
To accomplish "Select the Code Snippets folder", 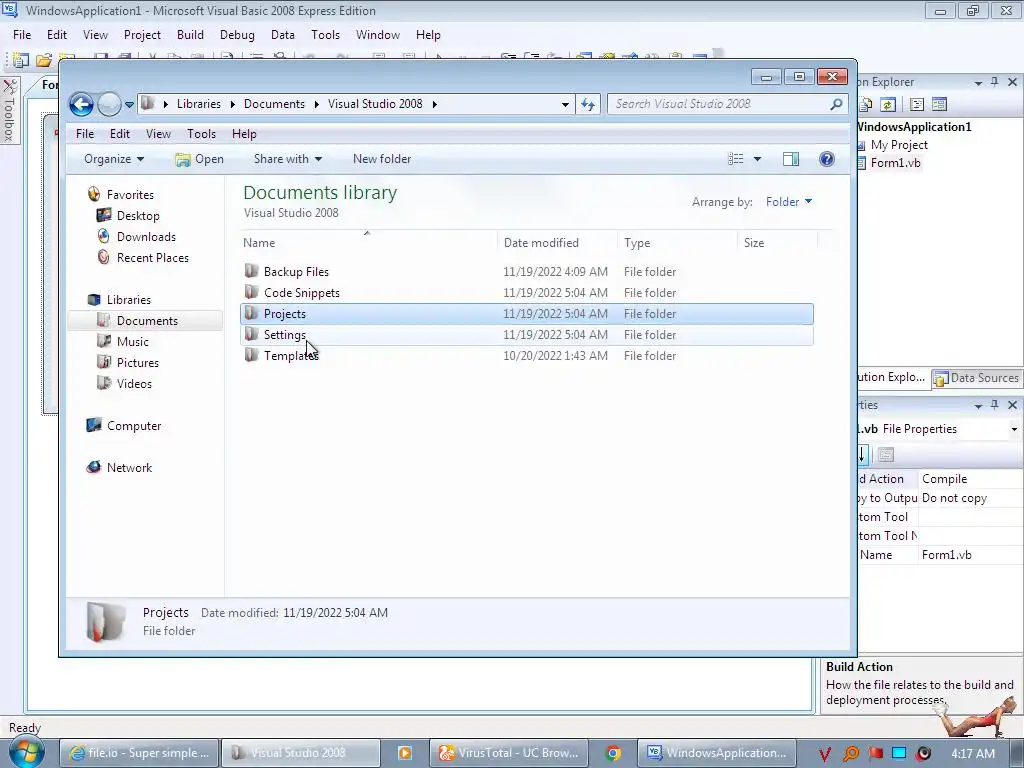I will pyautogui.click(x=526, y=293).
